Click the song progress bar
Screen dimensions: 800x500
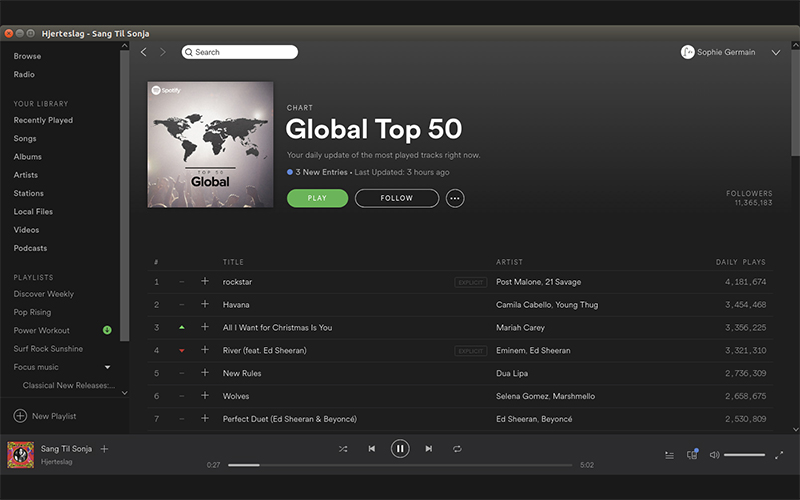(400, 465)
